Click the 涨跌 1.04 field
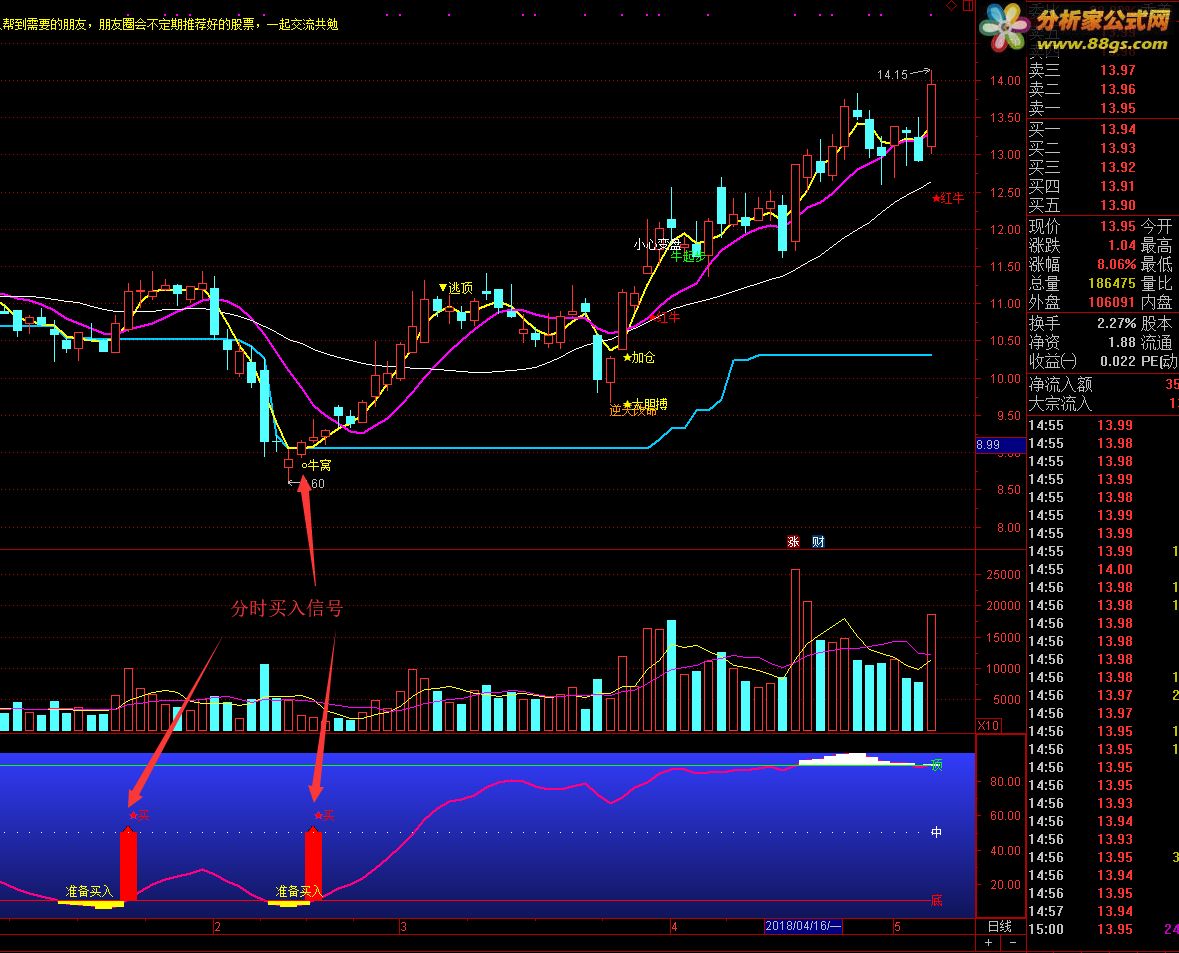Screen dimensions: 1179x953 click(x=1082, y=245)
